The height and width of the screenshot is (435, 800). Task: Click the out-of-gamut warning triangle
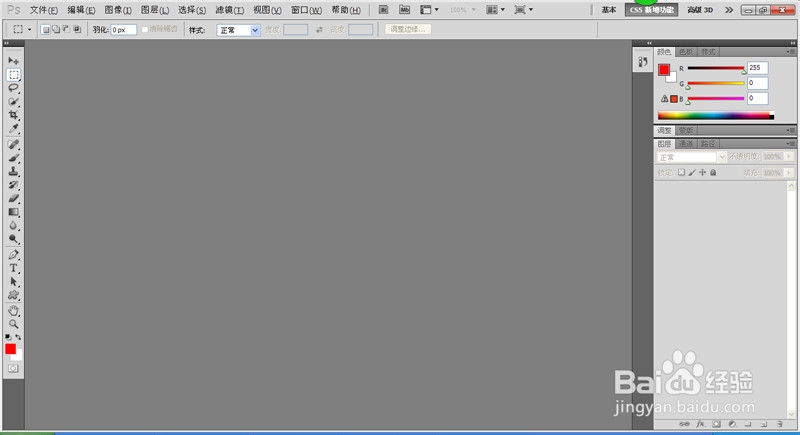(664, 98)
